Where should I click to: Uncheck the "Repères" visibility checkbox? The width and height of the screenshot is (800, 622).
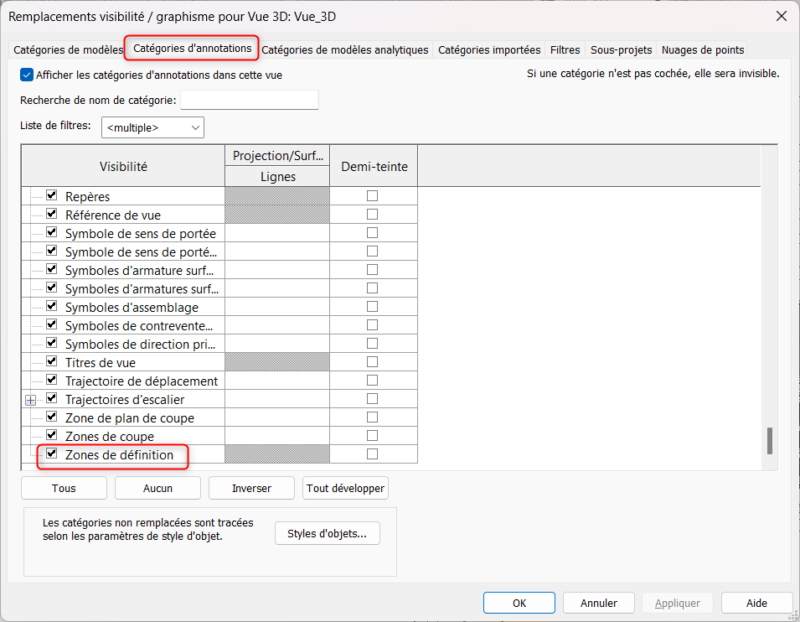click(x=49, y=195)
